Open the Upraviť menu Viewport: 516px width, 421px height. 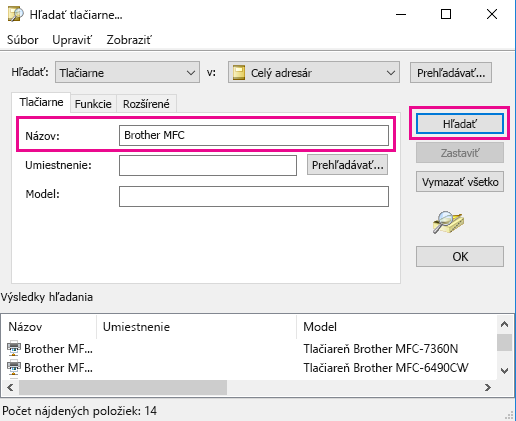[72, 40]
